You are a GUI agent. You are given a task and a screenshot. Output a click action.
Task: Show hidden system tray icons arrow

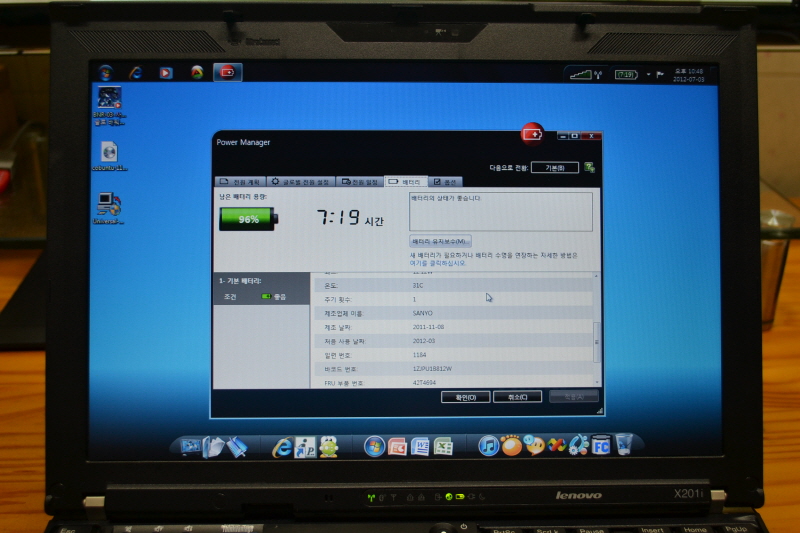tap(648, 74)
